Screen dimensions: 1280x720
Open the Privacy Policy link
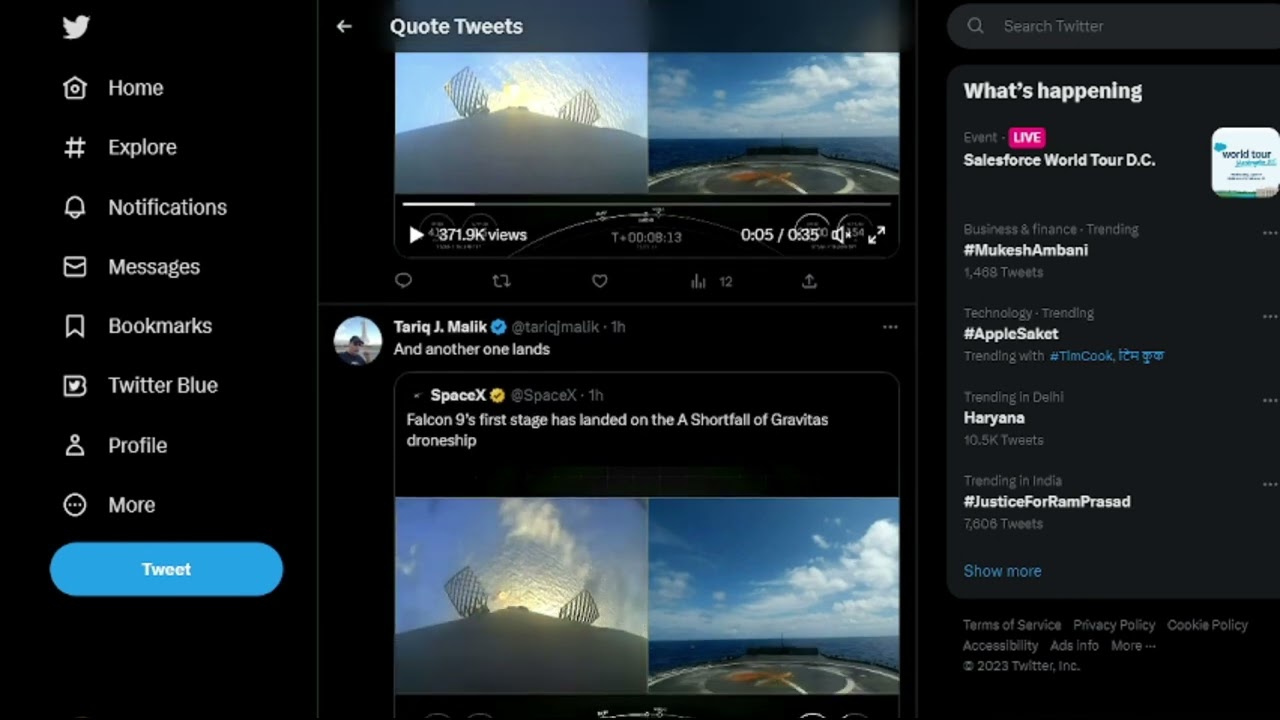point(1114,625)
